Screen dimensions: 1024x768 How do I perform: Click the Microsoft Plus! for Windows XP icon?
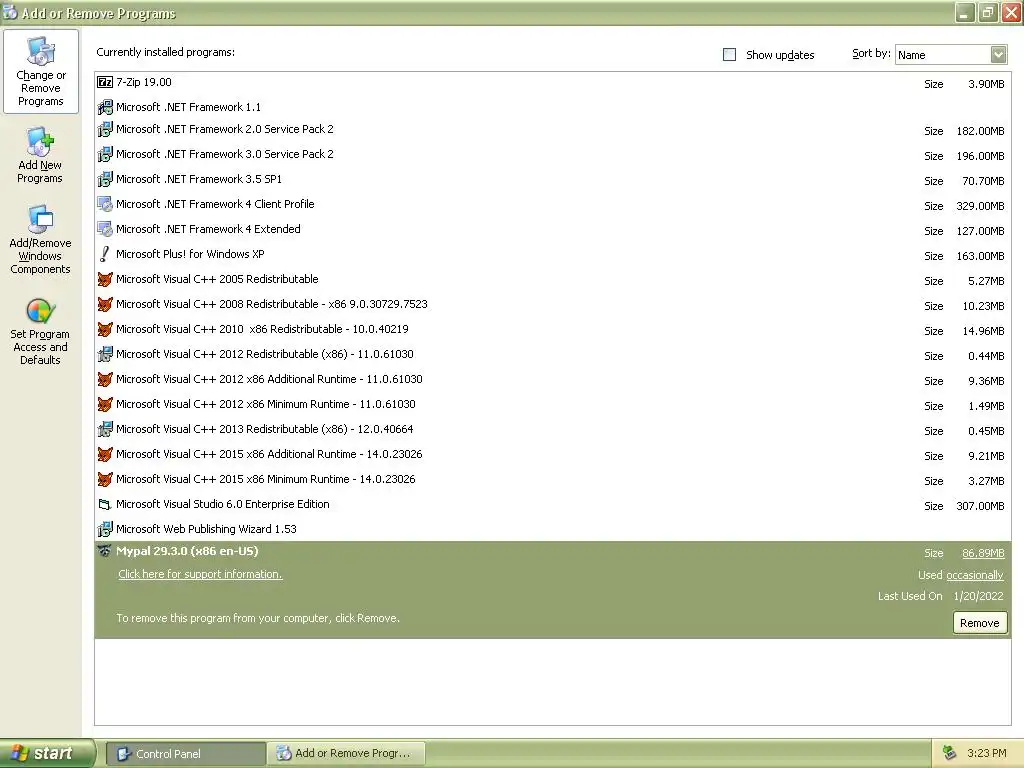click(x=104, y=254)
